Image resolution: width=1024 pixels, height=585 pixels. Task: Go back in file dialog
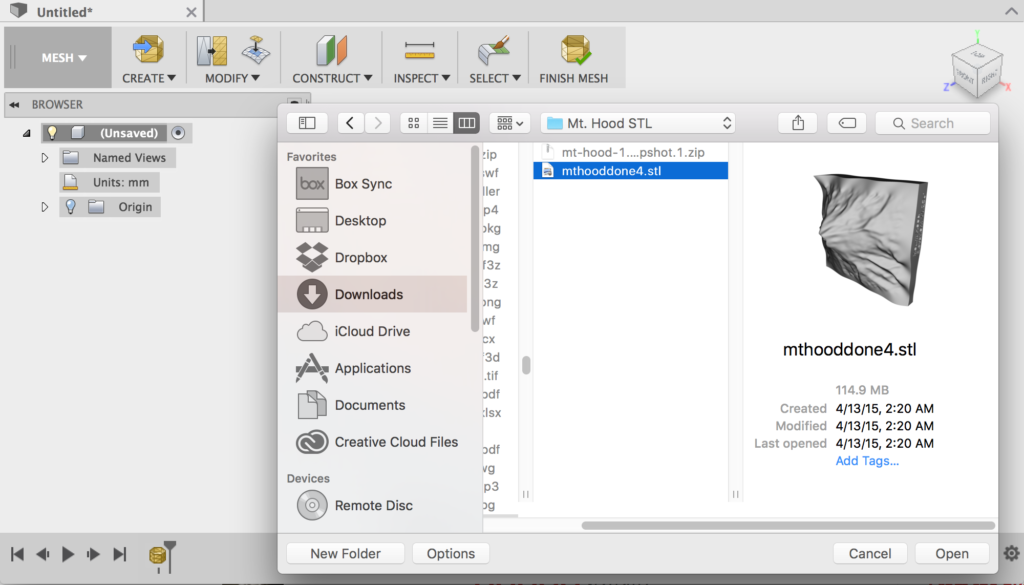tap(350, 123)
